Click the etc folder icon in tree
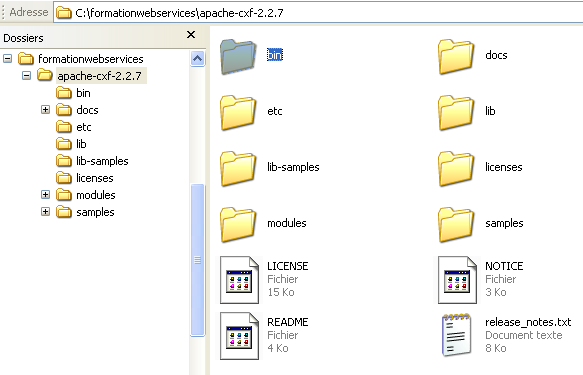This screenshot has height=375, width=583. [x=64, y=127]
